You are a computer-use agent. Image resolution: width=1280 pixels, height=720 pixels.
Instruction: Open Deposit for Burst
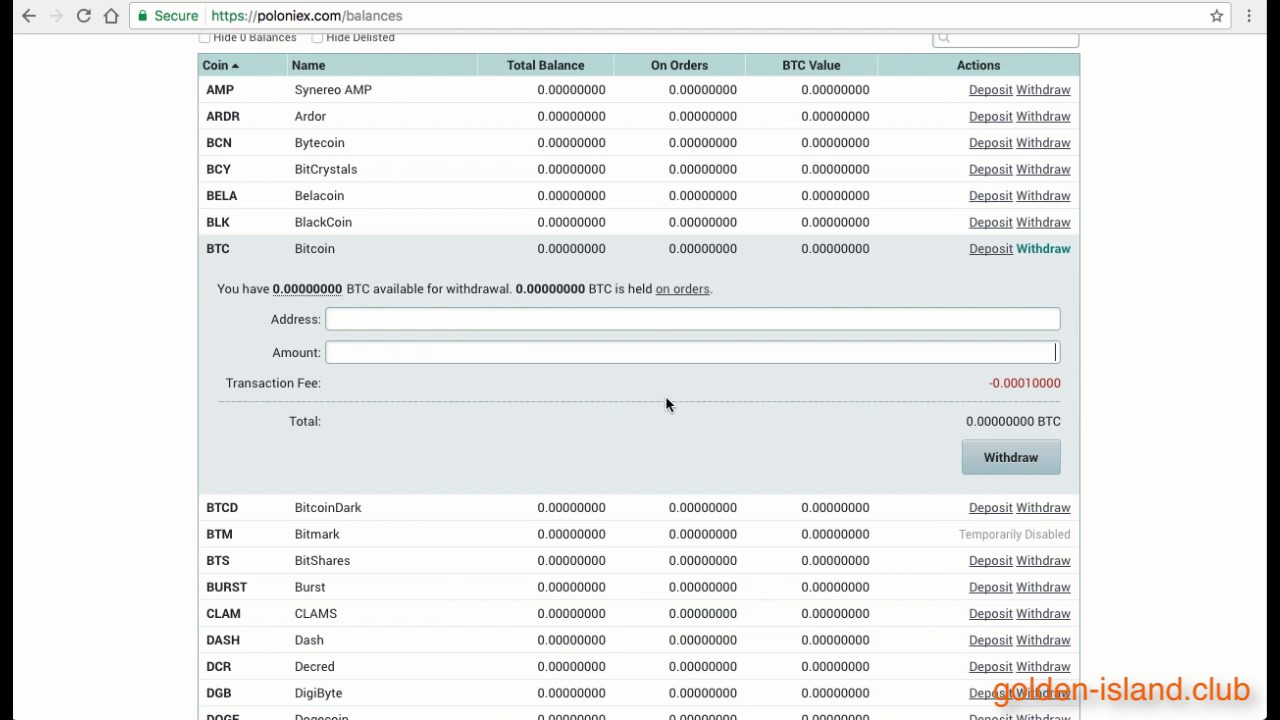click(991, 587)
